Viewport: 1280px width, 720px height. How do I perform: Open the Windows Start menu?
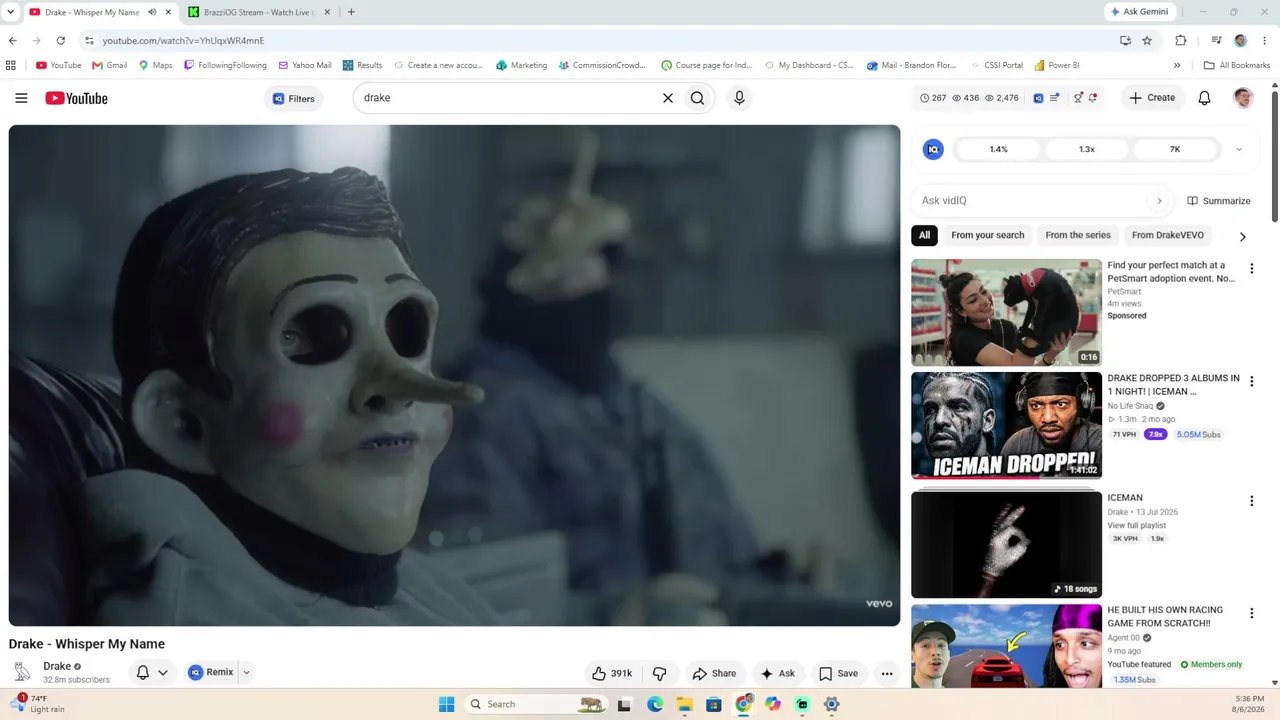coord(446,704)
